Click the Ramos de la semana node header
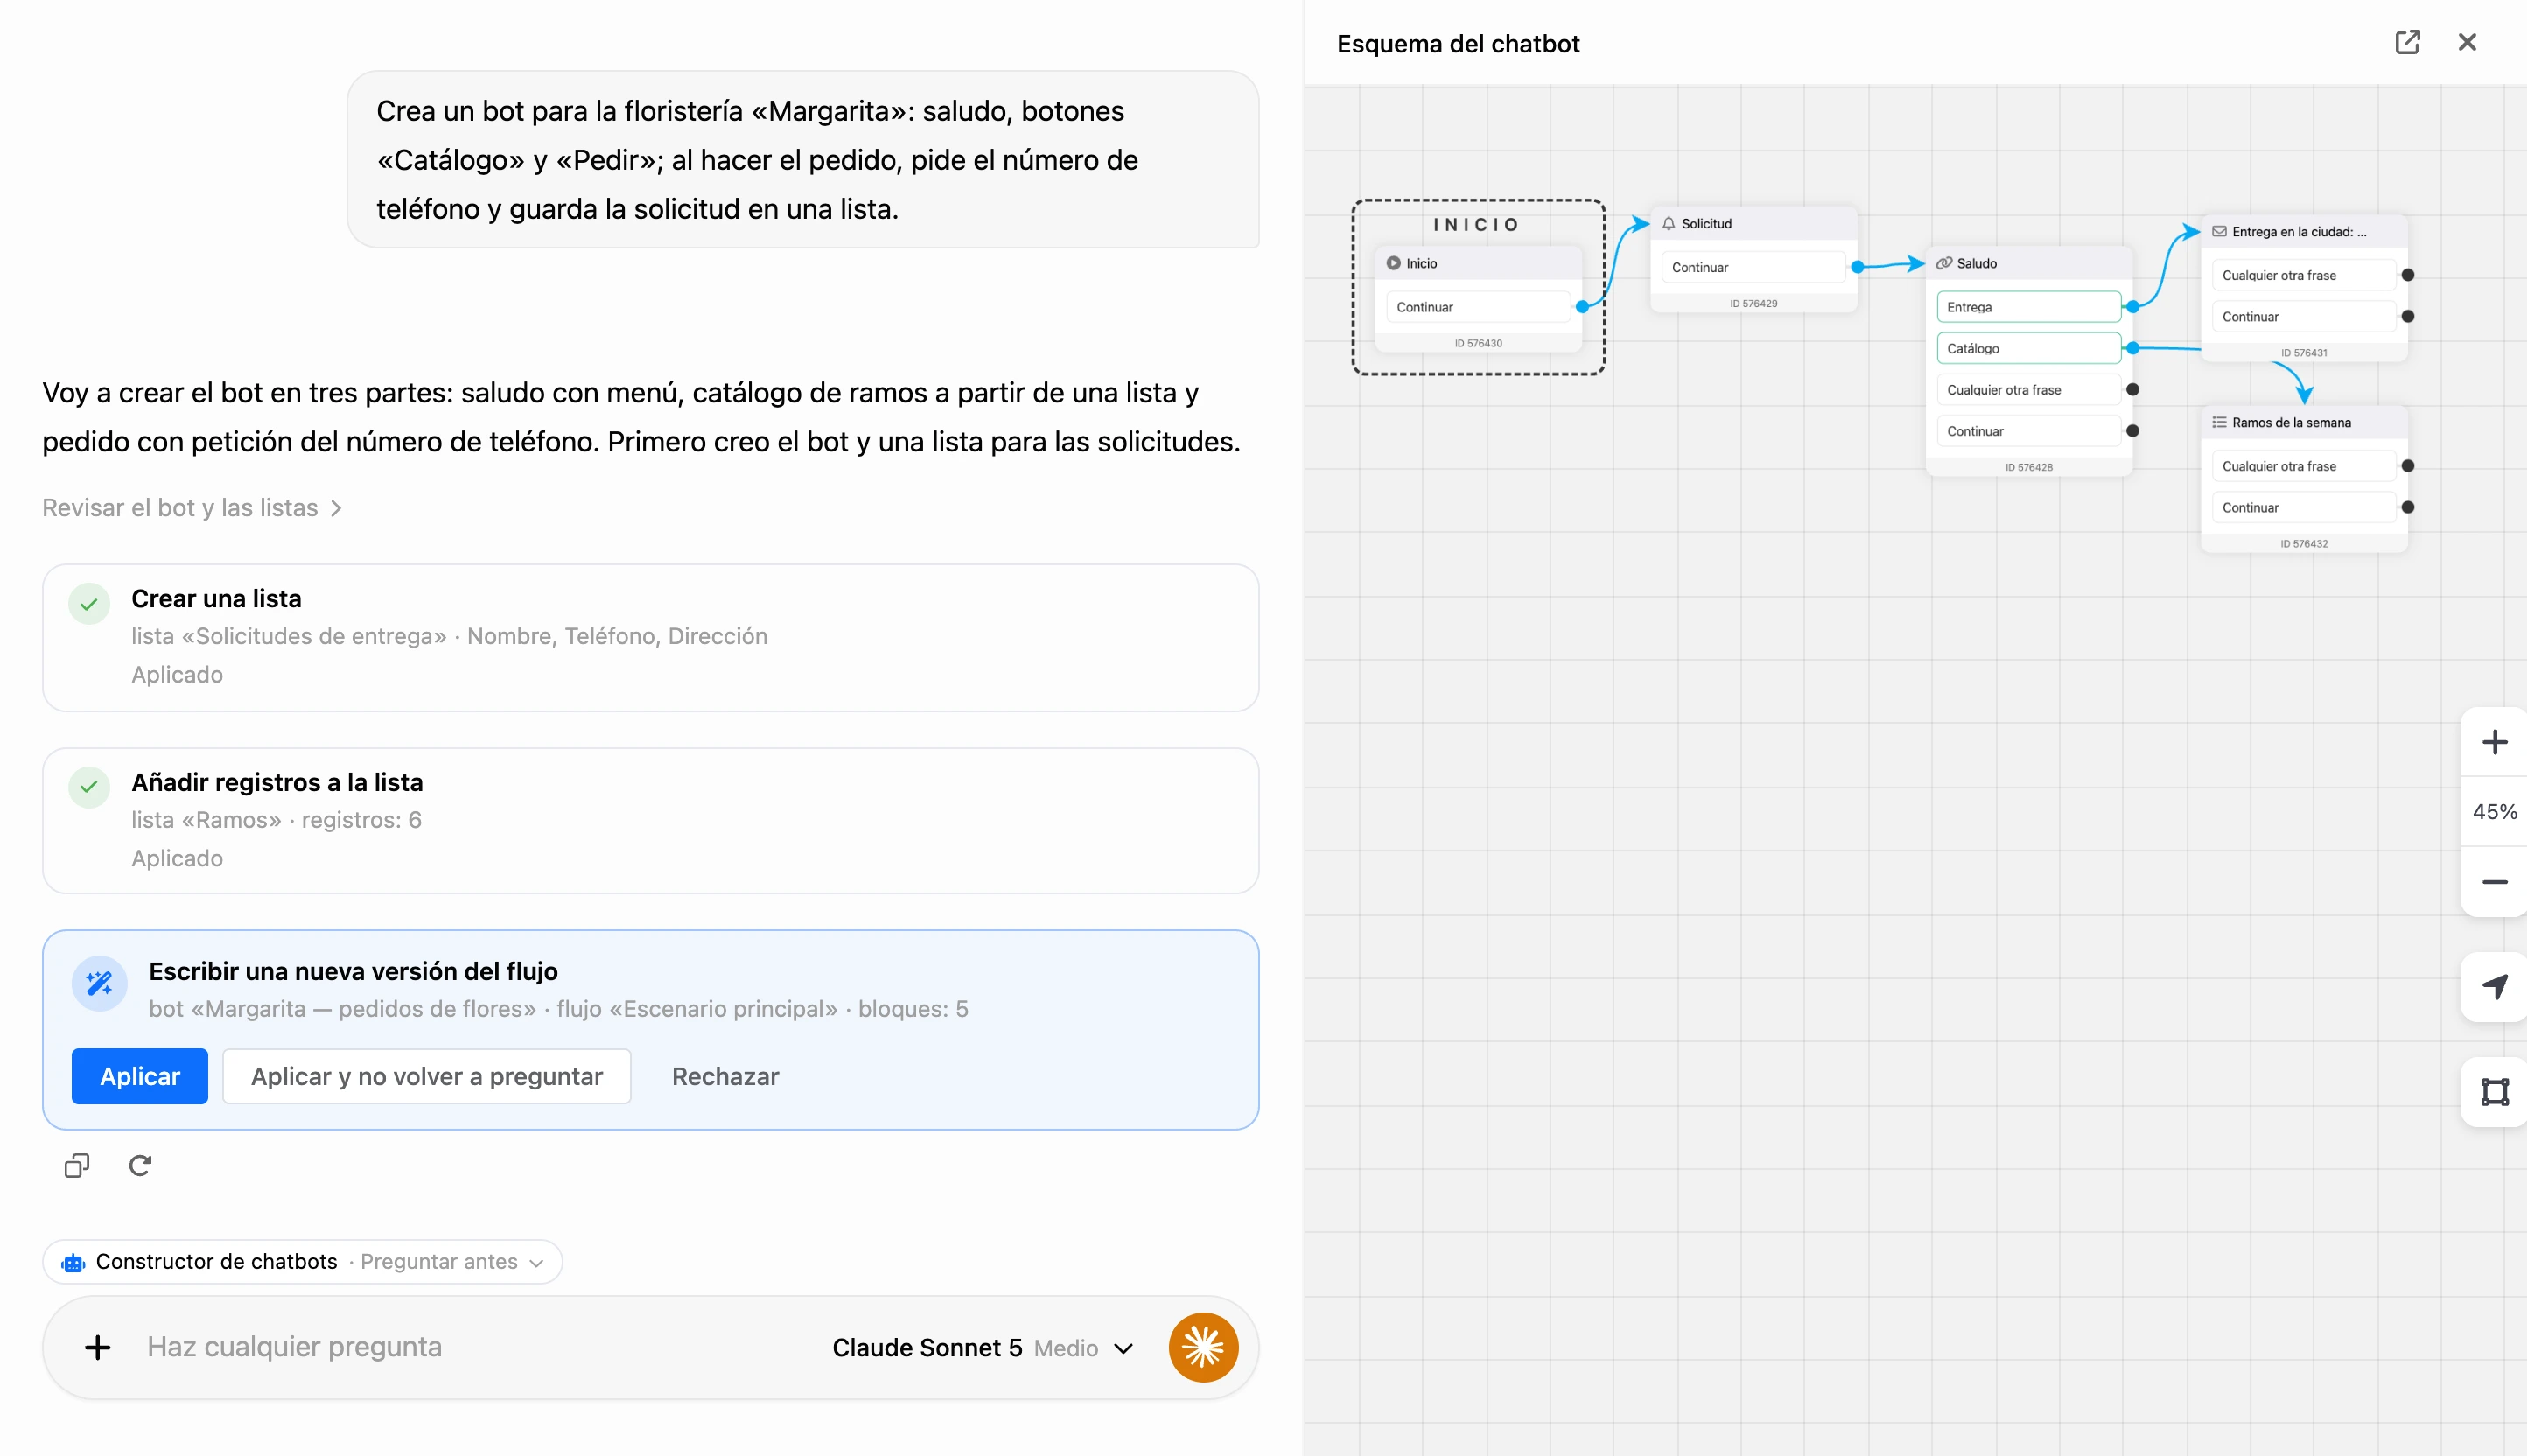The width and height of the screenshot is (2527, 1456). tap(2303, 422)
